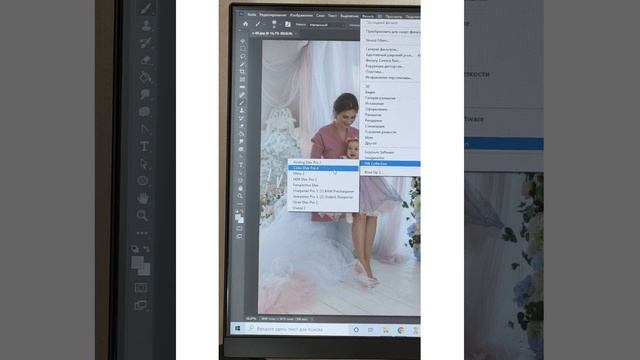Open Task View on the taskbar
This screenshot has height=360, width=640.
click(371, 330)
